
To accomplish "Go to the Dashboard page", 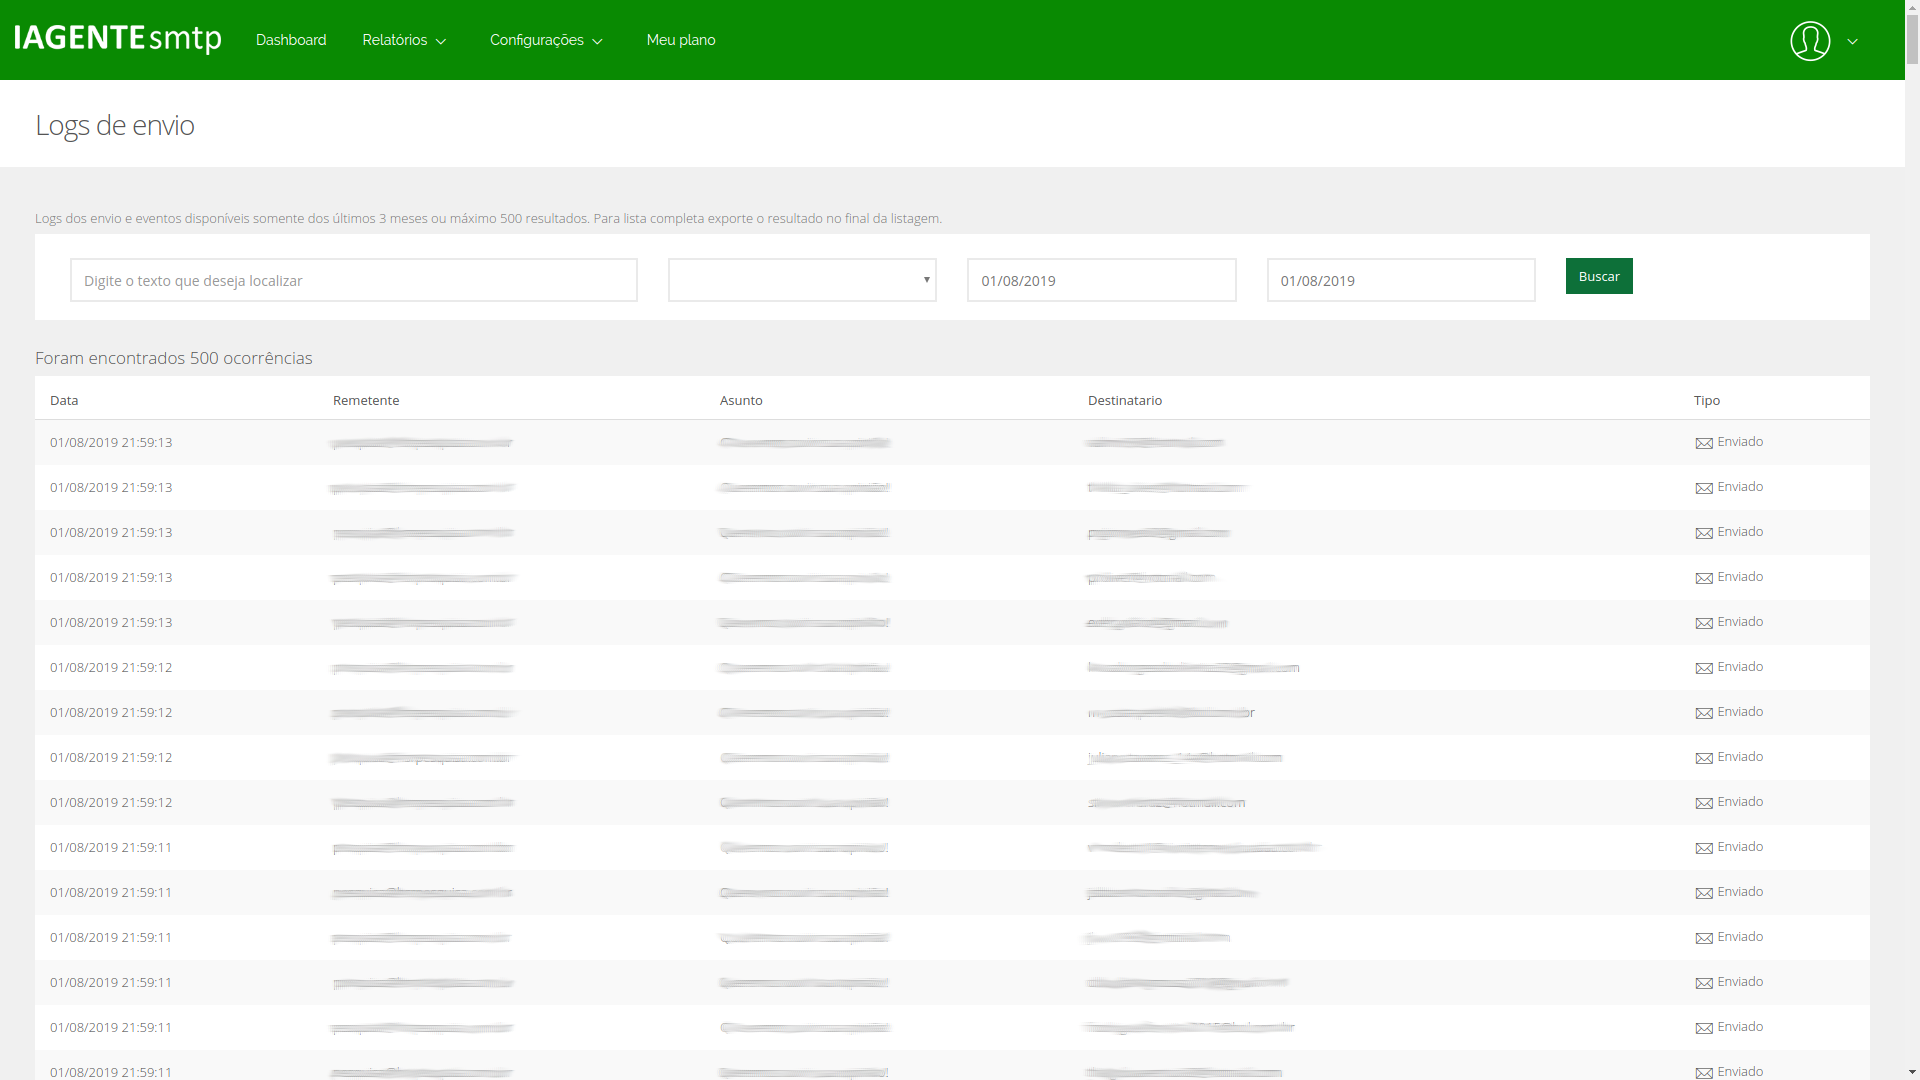I will (291, 40).
